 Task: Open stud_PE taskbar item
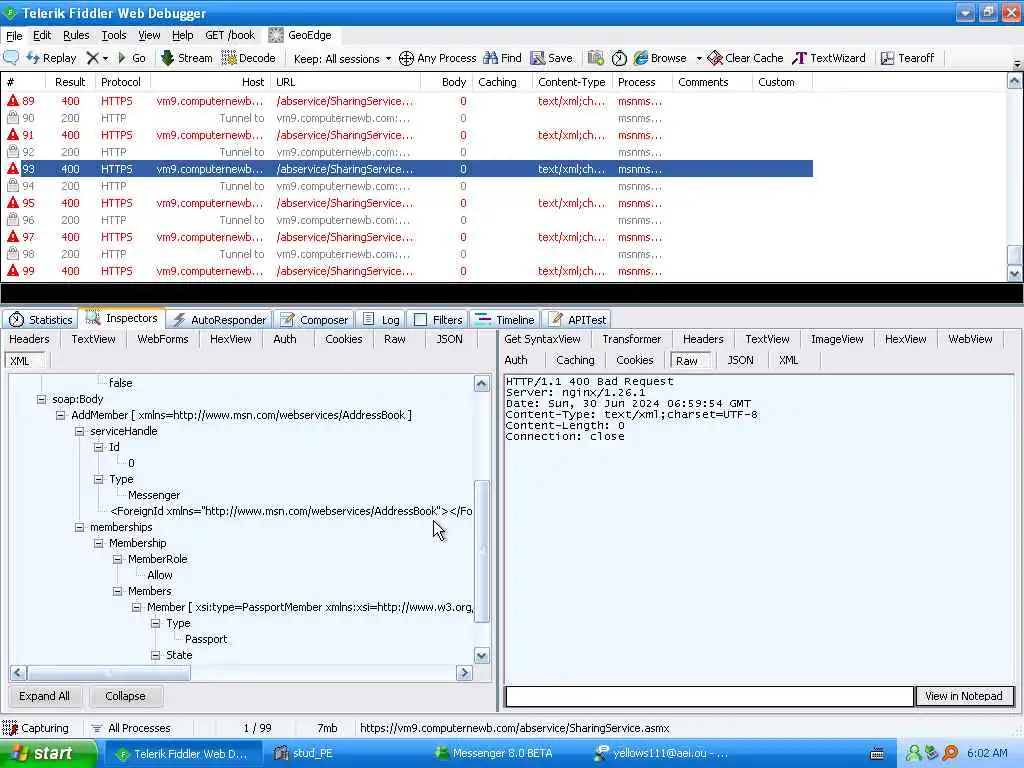[x=304, y=754]
